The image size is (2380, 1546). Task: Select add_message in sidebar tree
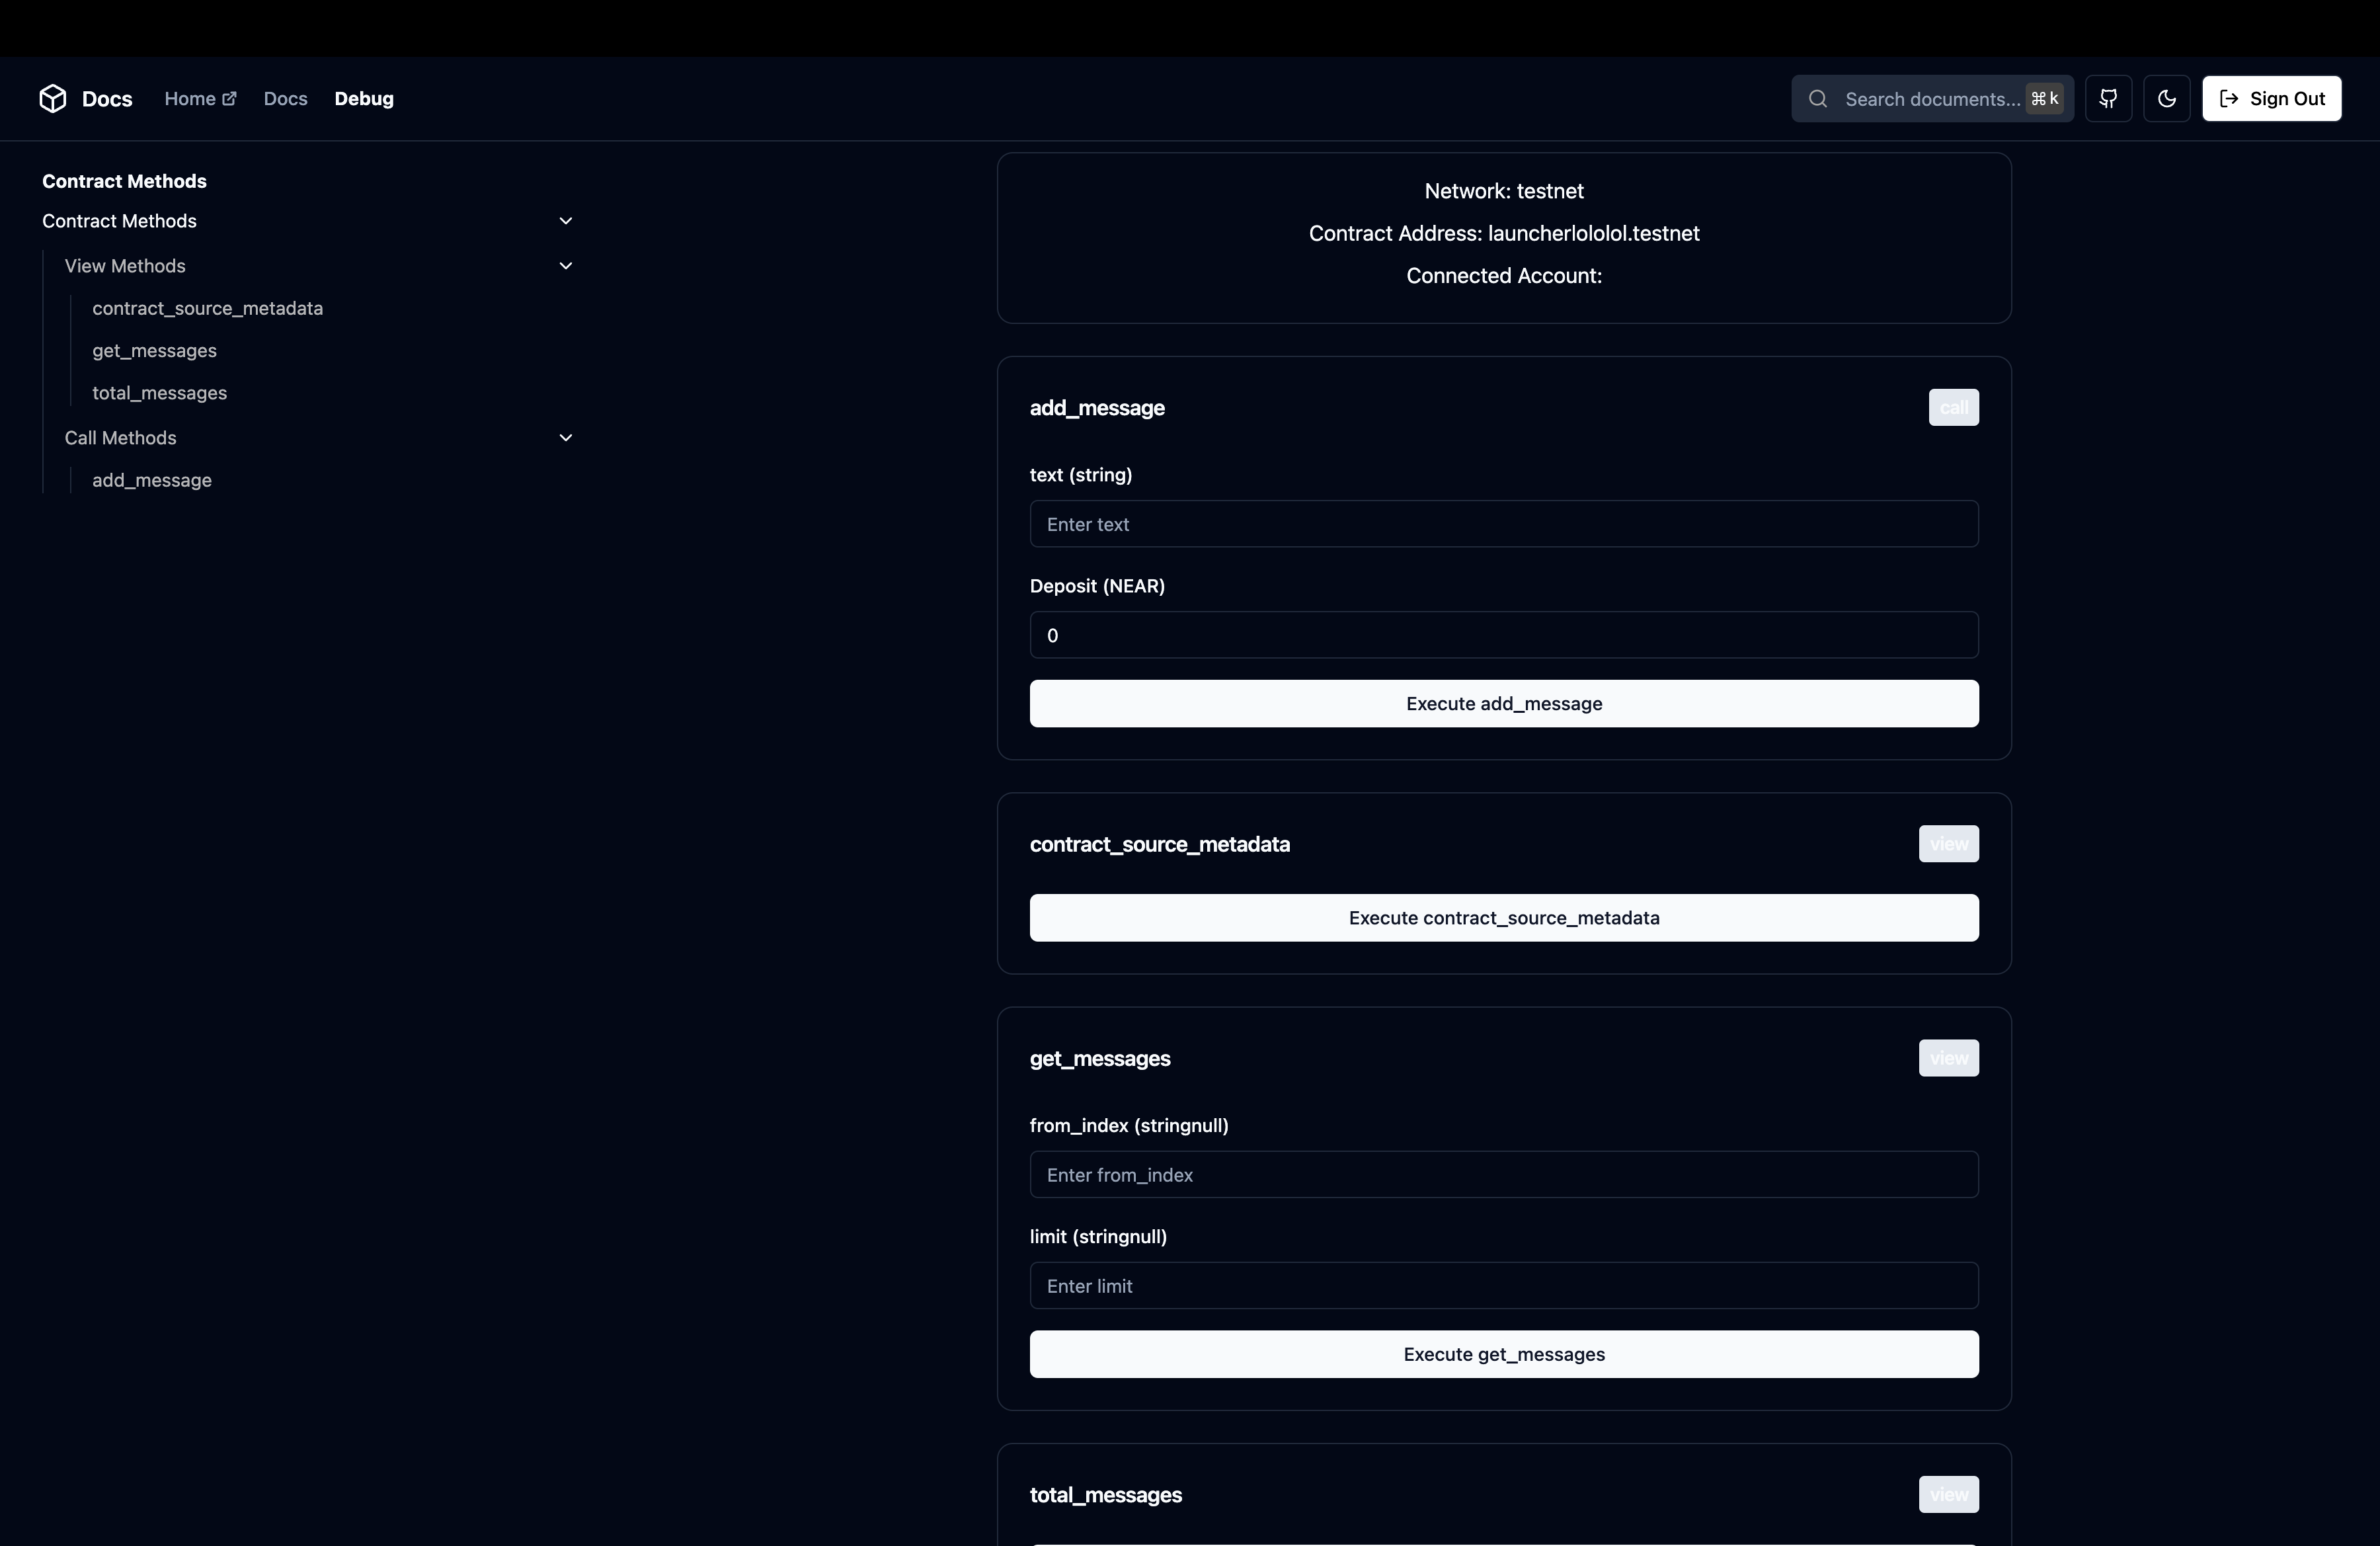tap(152, 480)
